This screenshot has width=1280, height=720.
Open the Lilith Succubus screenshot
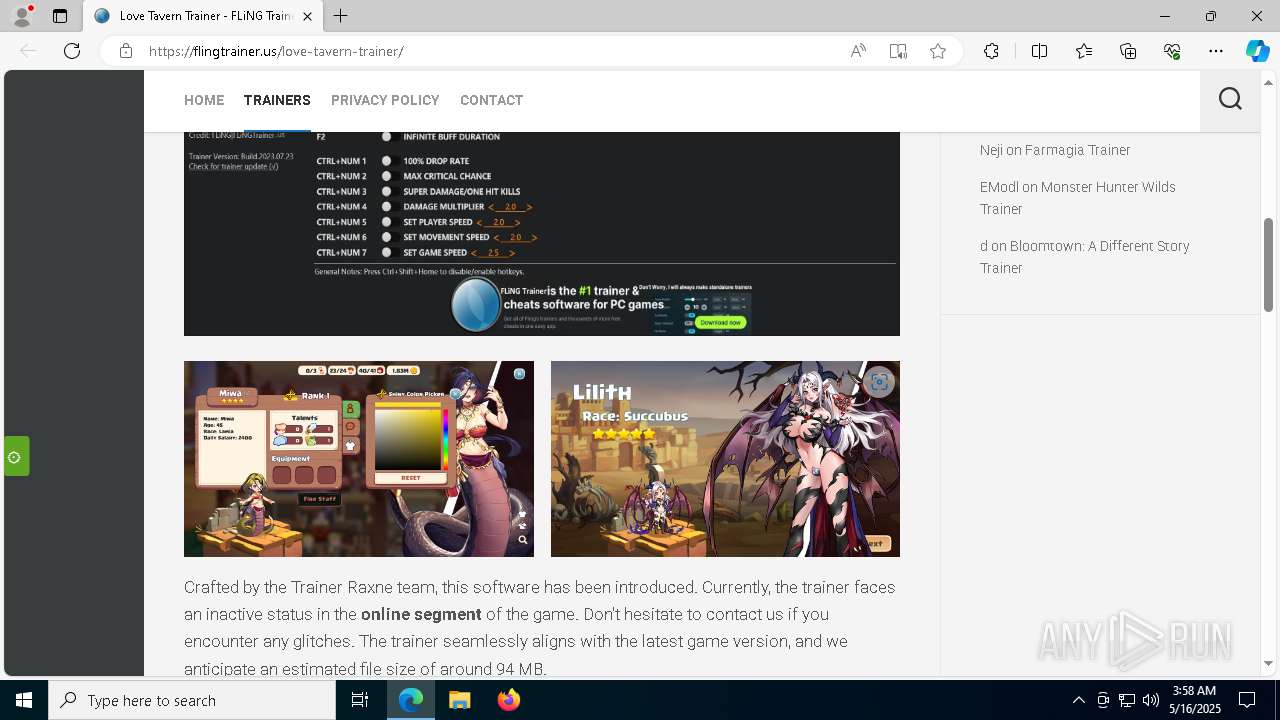tap(725, 459)
